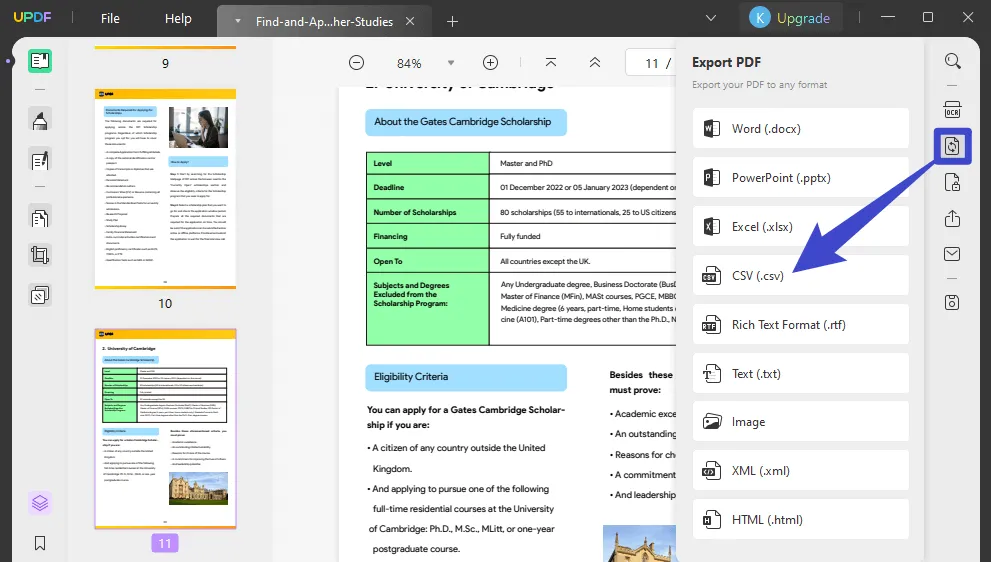Expand the window list chevron in title bar
Screen dimensions: 991x562
[711, 18]
